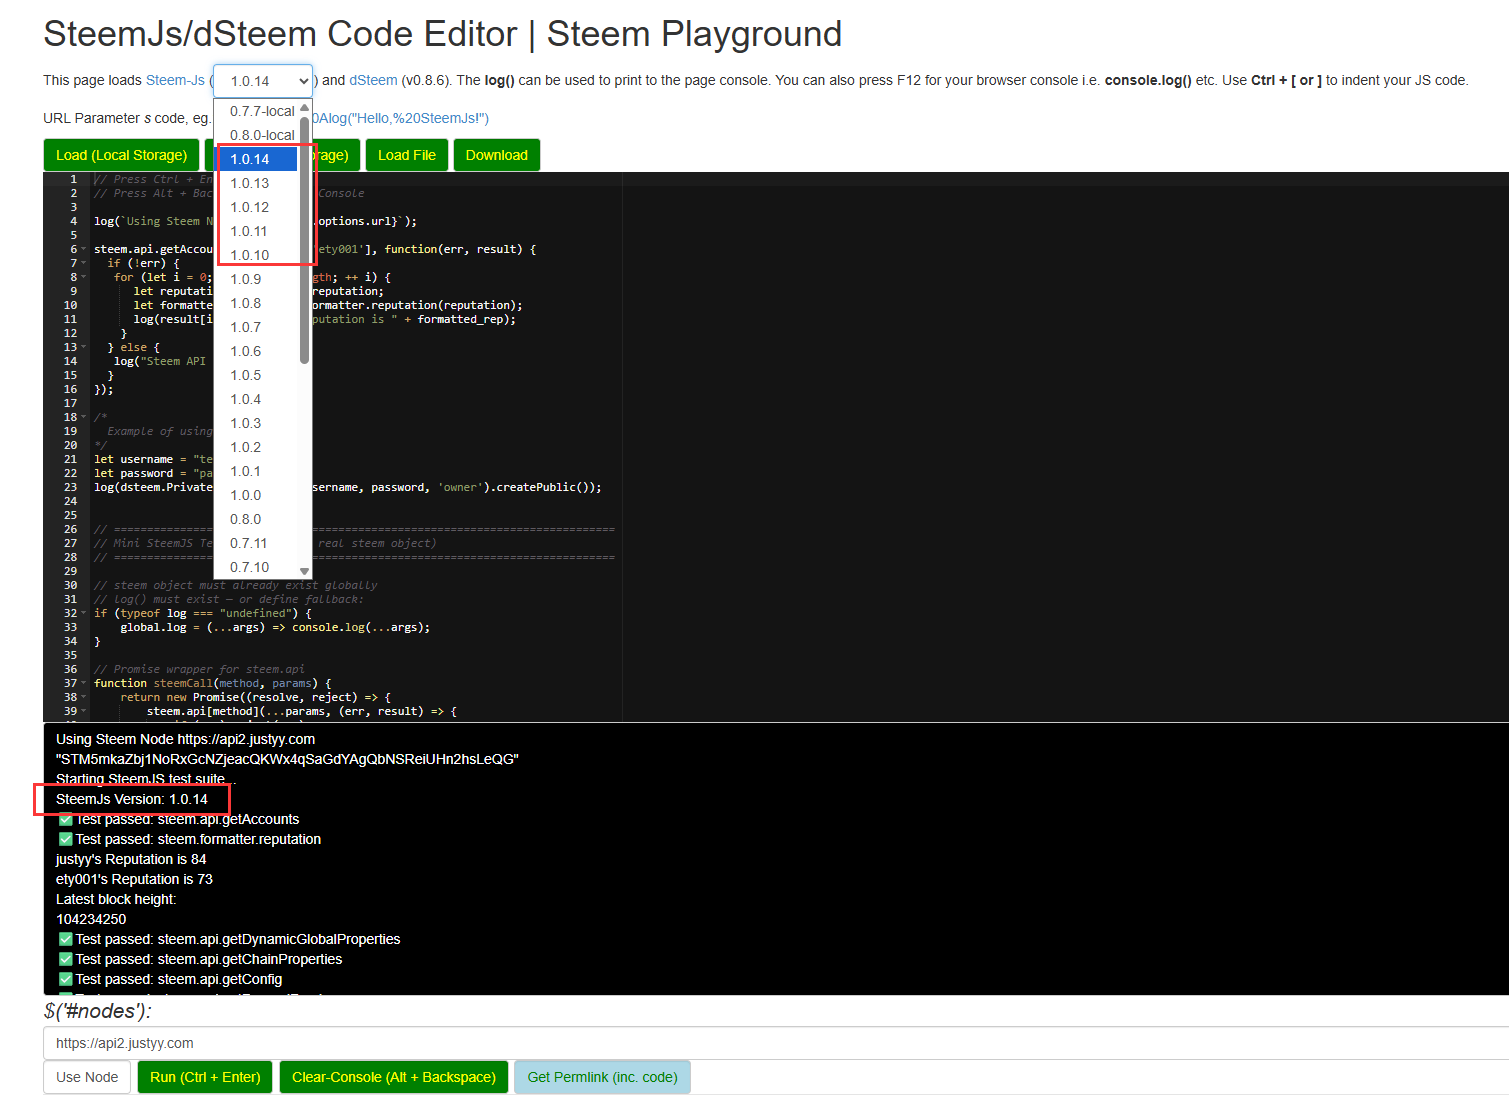This screenshot has height=1112, width=1509.
Task: Click the STM5mka public key console output
Action: (x=287, y=759)
